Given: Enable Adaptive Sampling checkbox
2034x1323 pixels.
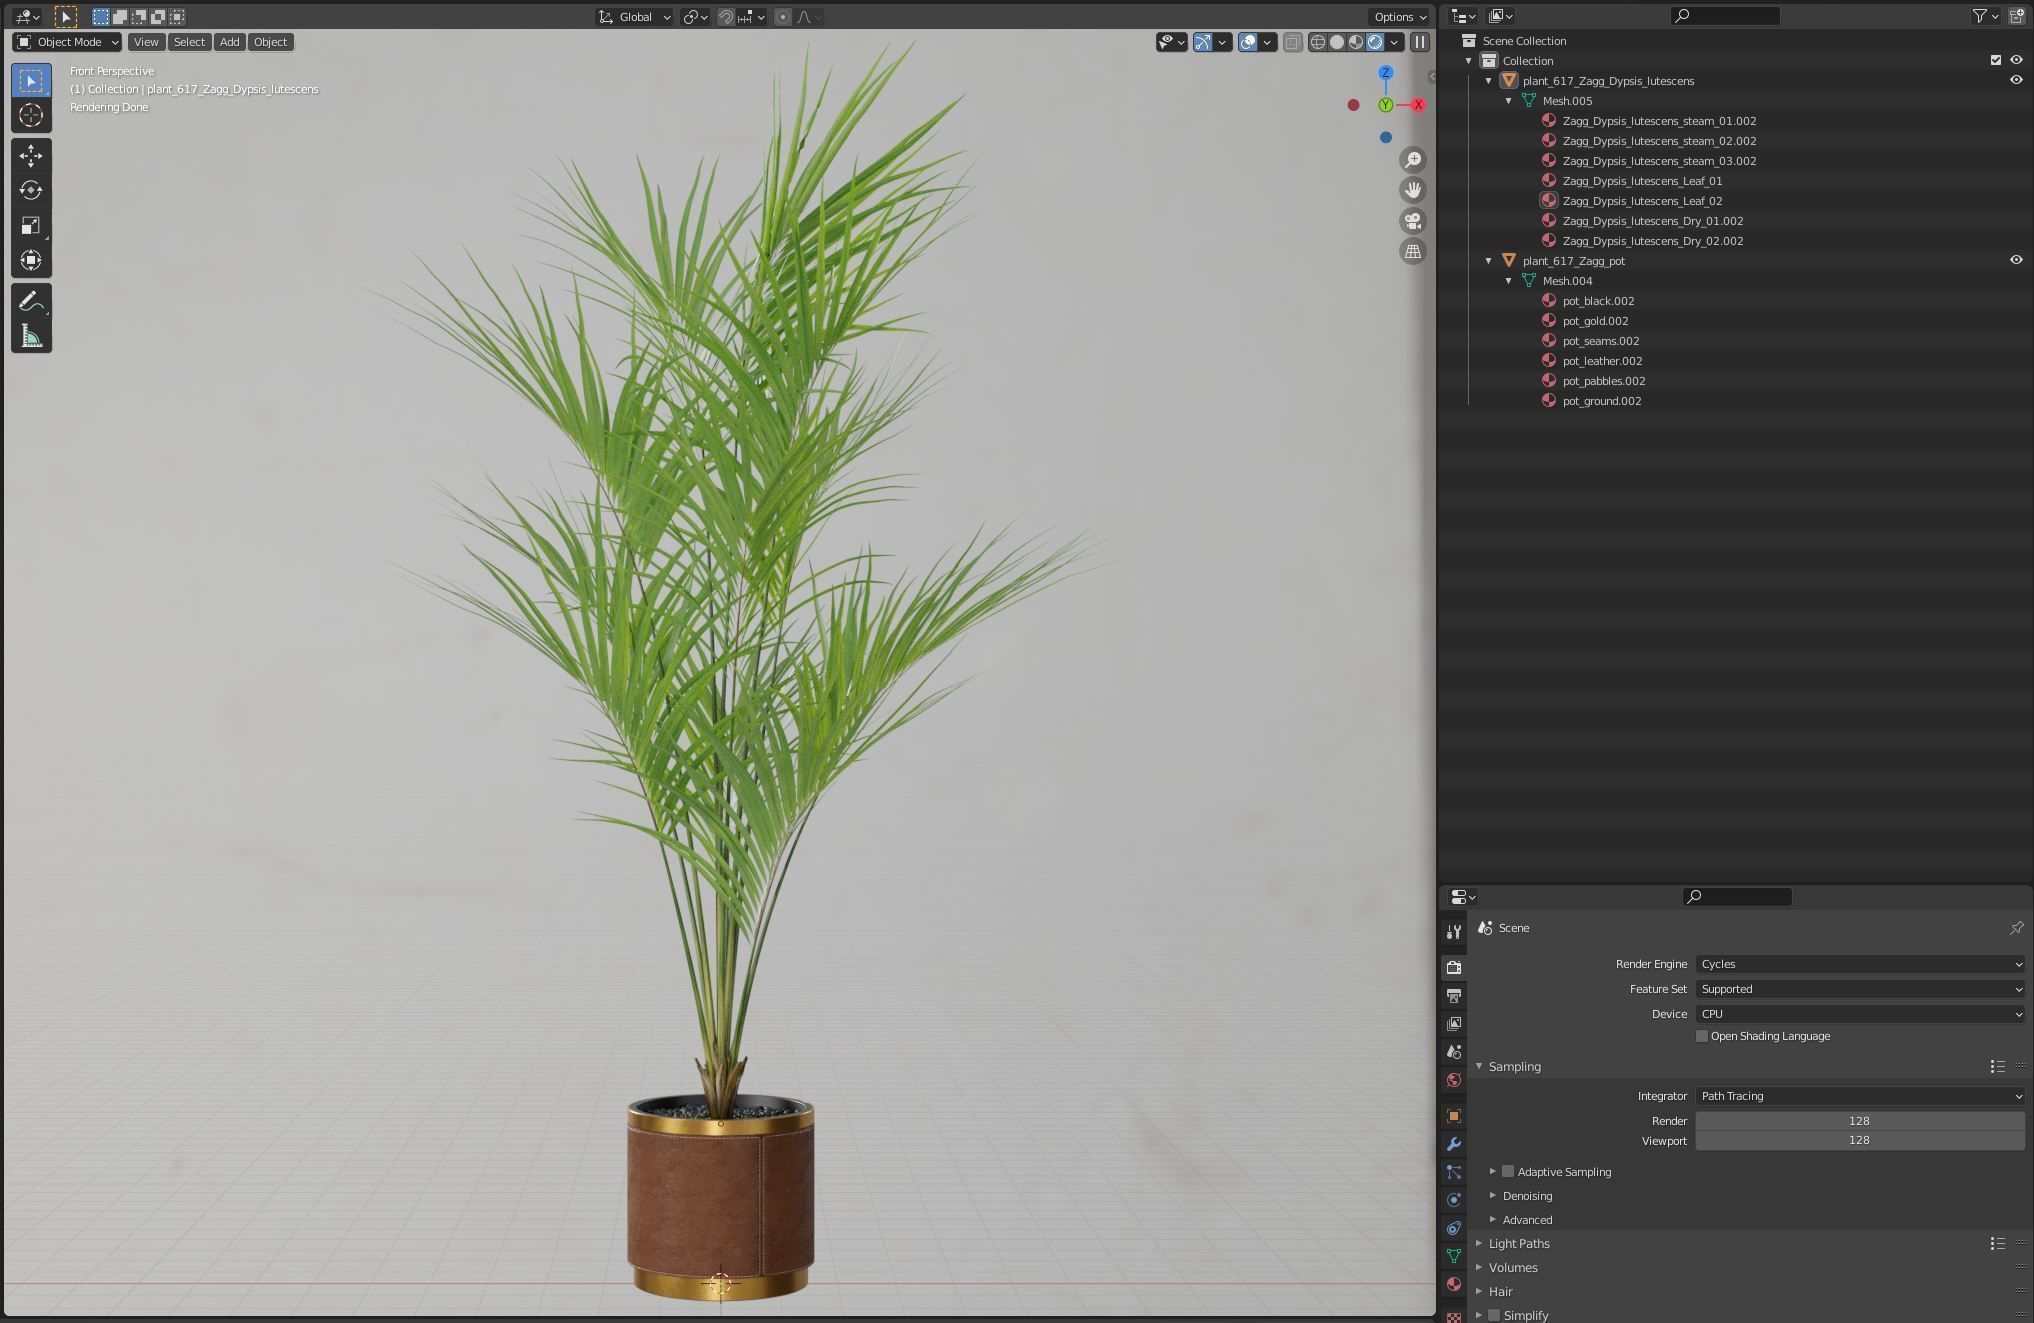Looking at the screenshot, I should click(x=1508, y=1172).
